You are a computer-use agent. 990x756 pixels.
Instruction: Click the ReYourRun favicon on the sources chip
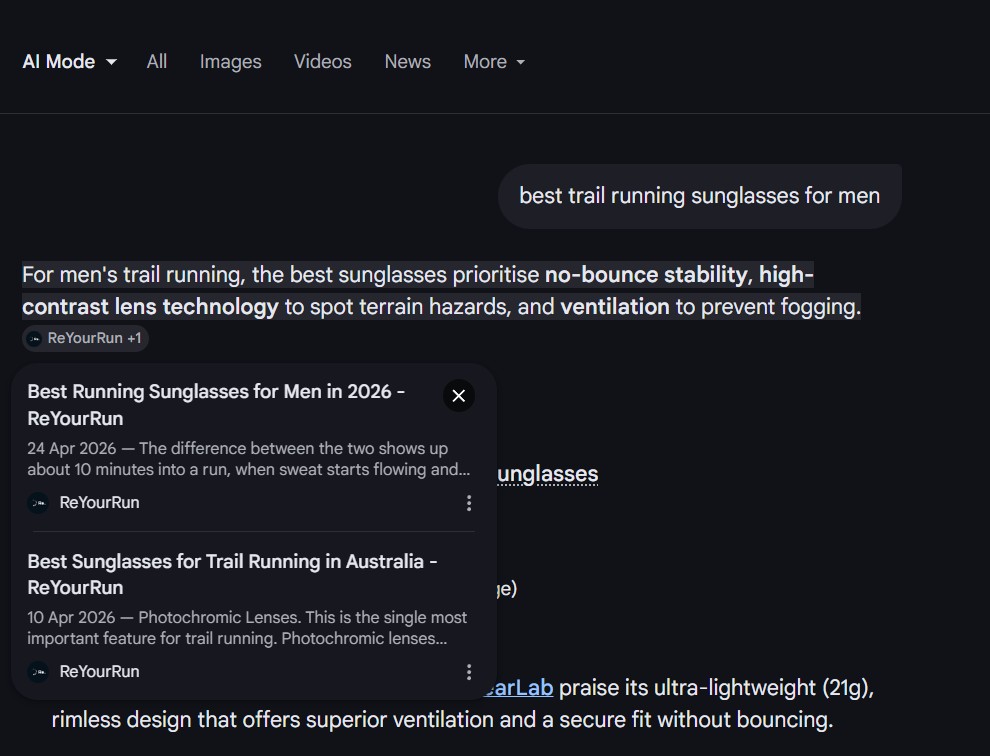click(x=33, y=338)
